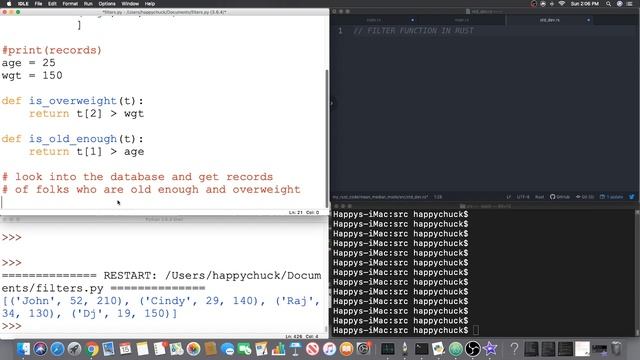The width and height of the screenshot is (640, 360).
Task: Open Notes from the dock
Action: coord(142,349)
